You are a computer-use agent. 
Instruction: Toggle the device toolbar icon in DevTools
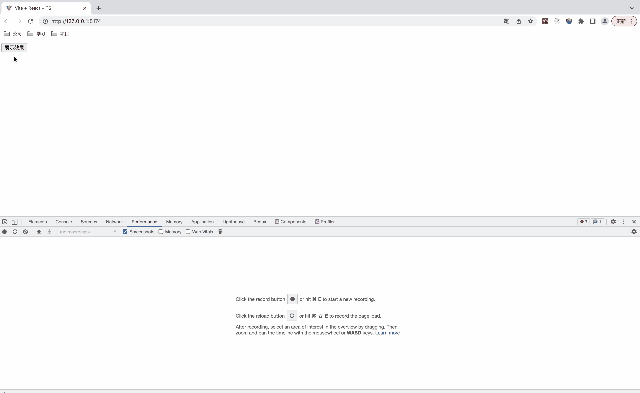pos(14,222)
